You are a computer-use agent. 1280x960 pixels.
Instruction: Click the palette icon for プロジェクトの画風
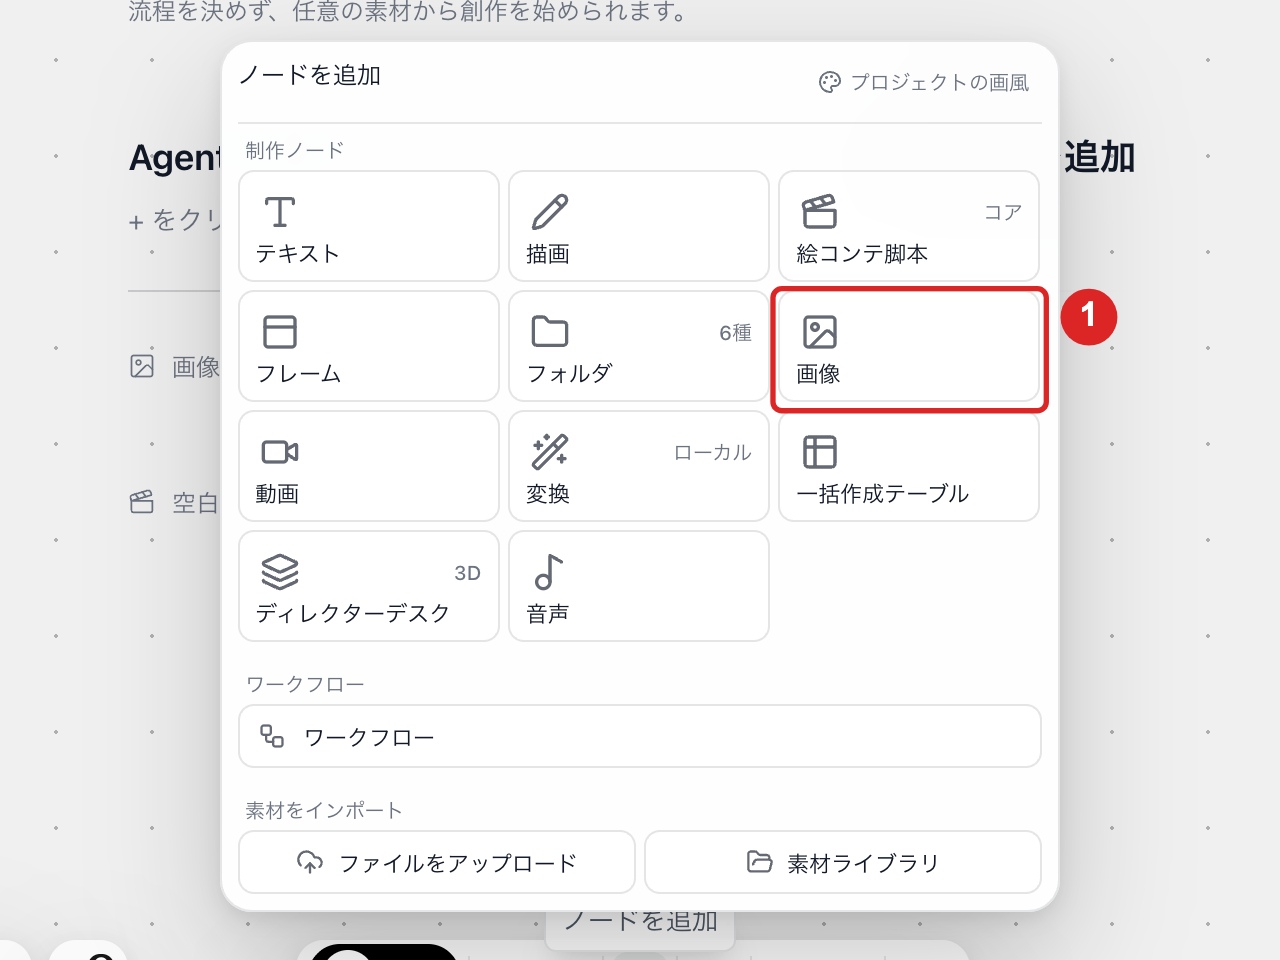click(830, 82)
